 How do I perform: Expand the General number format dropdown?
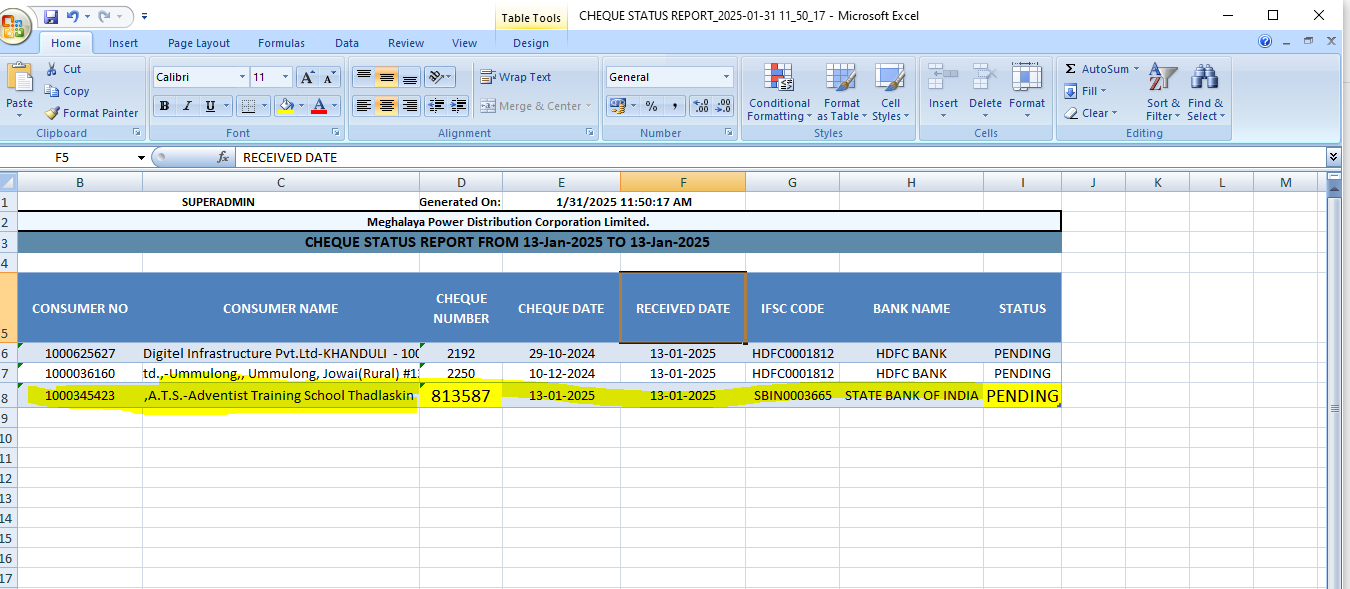(727, 77)
